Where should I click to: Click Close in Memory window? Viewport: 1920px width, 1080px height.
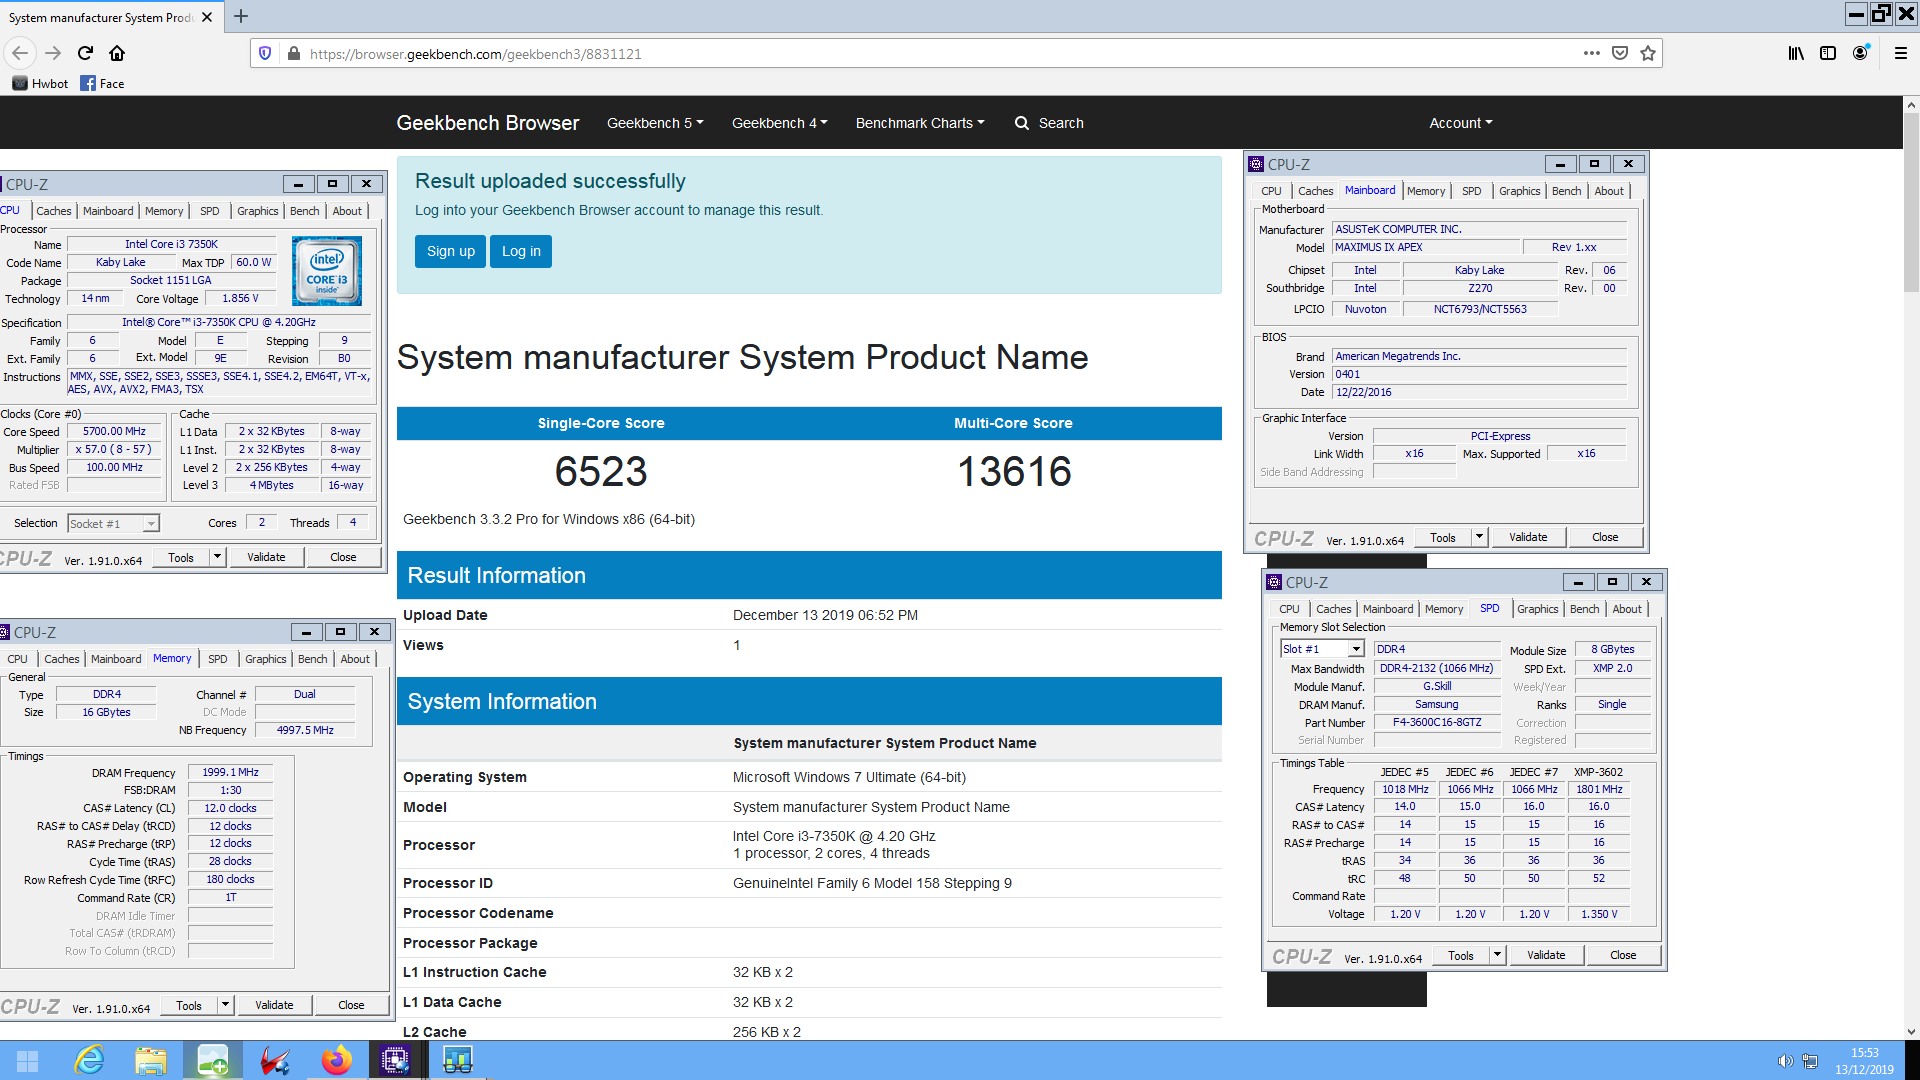351,1005
